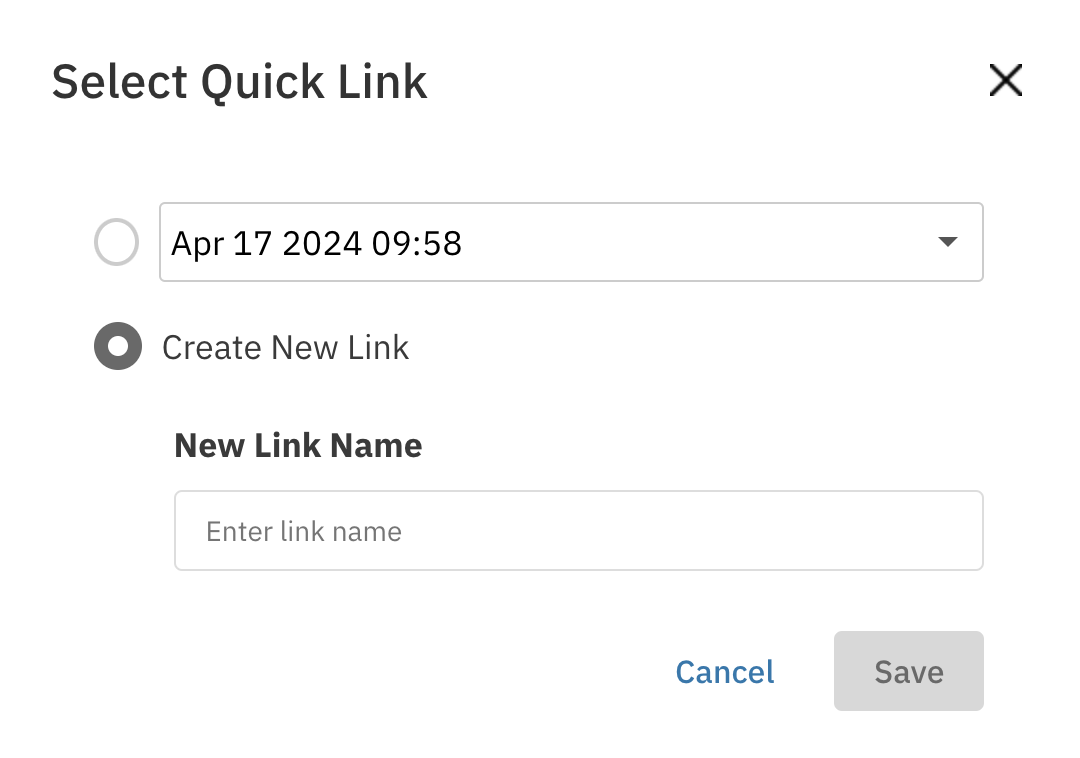Viewport: 1080px width, 758px height.
Task: Click Cancel to discard the quick link
Action: [x=725, y=671]
